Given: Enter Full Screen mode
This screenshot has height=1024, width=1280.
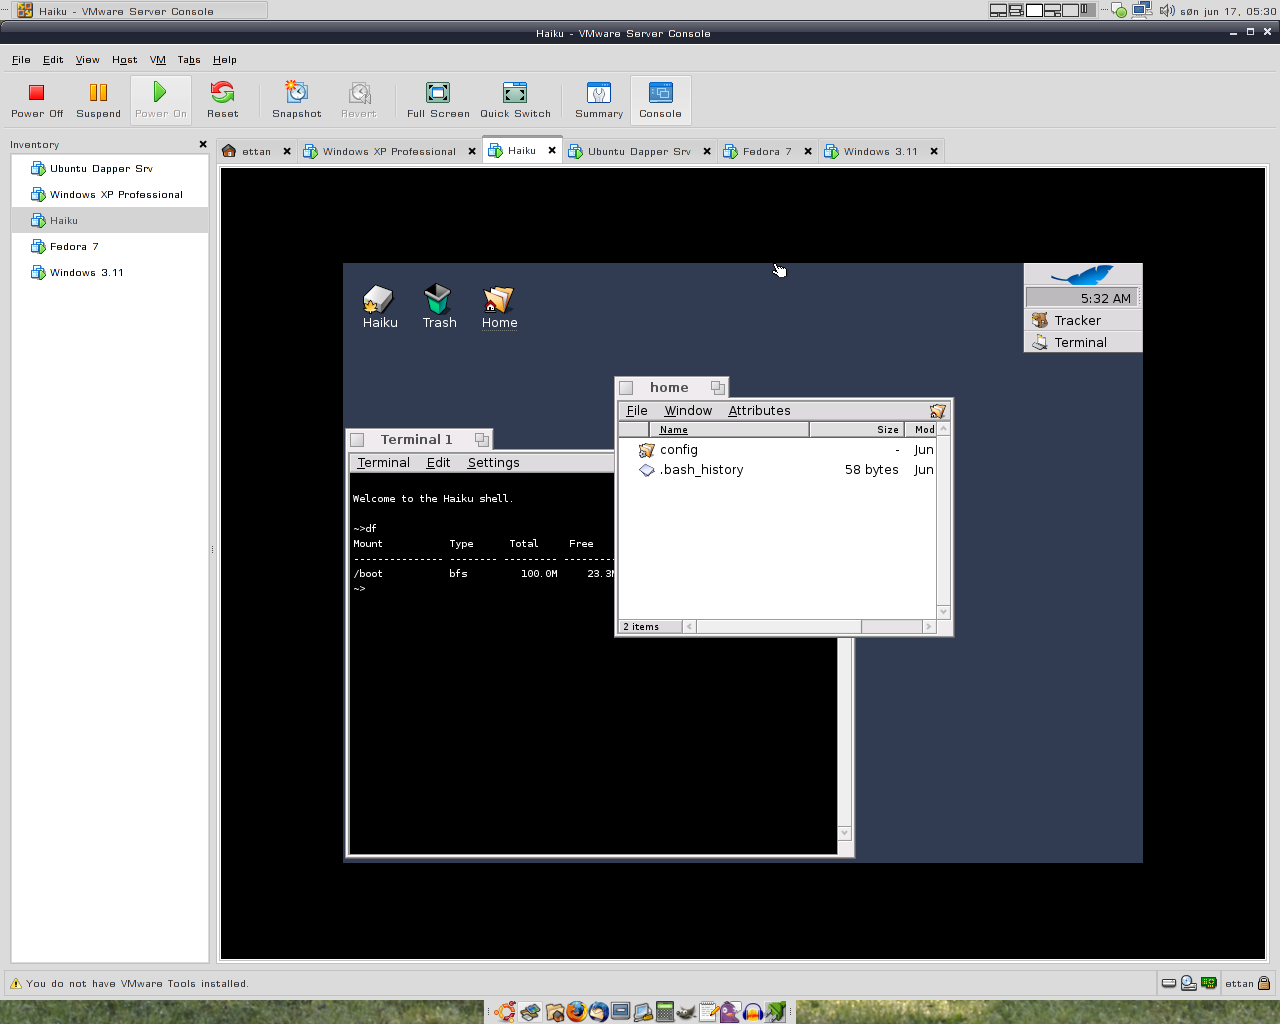Looking at the screenshot, I should tap(438, 100).
